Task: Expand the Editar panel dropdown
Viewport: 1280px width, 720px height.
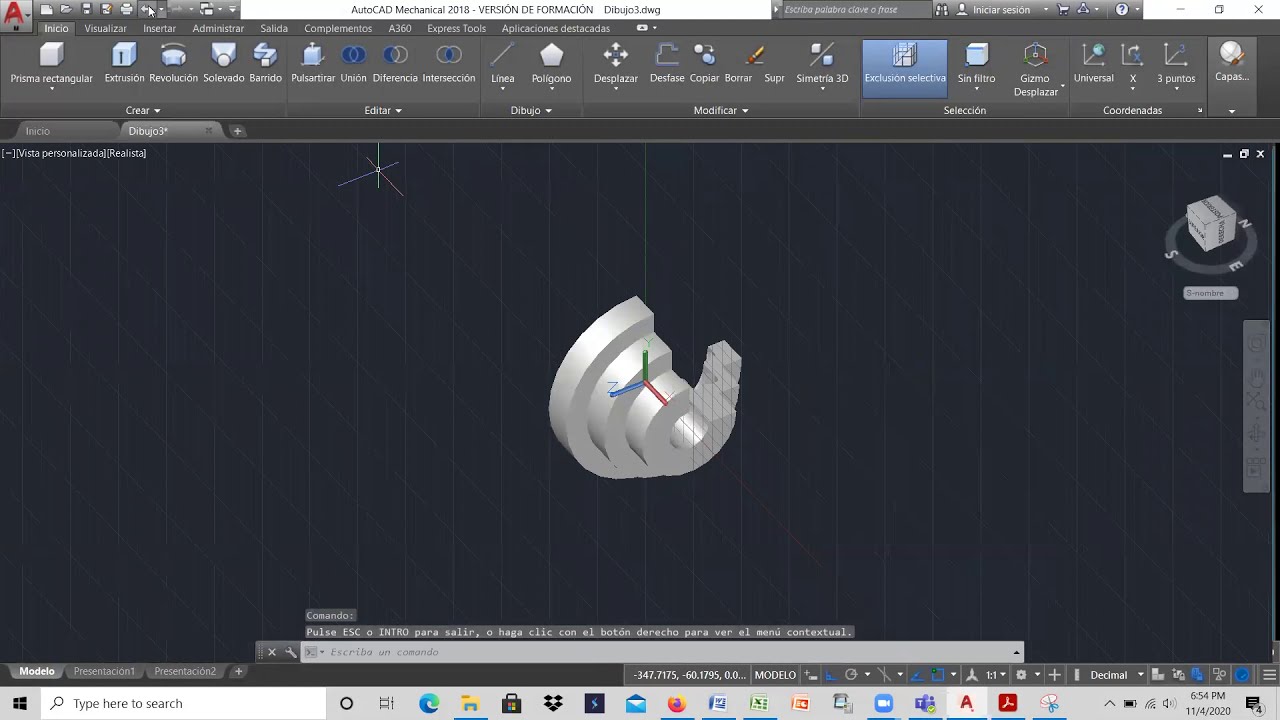Action: tap(383, 110)
